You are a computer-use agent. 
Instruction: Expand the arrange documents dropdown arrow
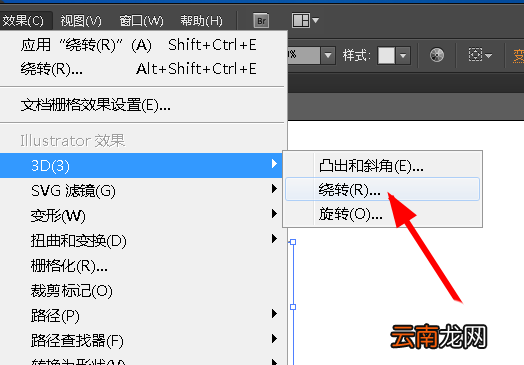pyautogui.click(x=315, y=20)
